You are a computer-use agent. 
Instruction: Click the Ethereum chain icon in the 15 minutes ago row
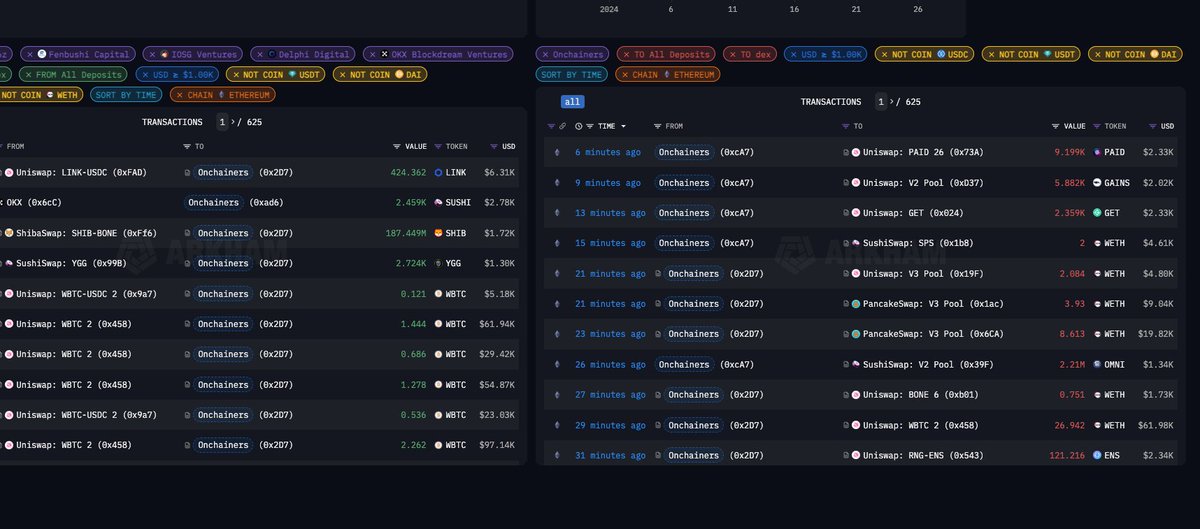(x=558, y=243)
